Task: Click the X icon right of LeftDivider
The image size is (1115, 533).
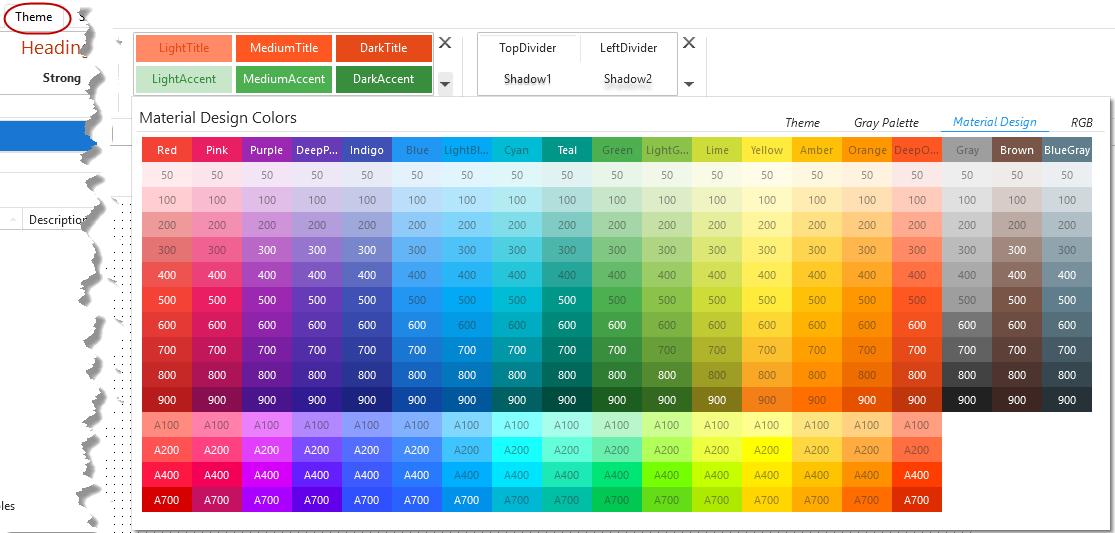Action: click(x=689, y=43)
